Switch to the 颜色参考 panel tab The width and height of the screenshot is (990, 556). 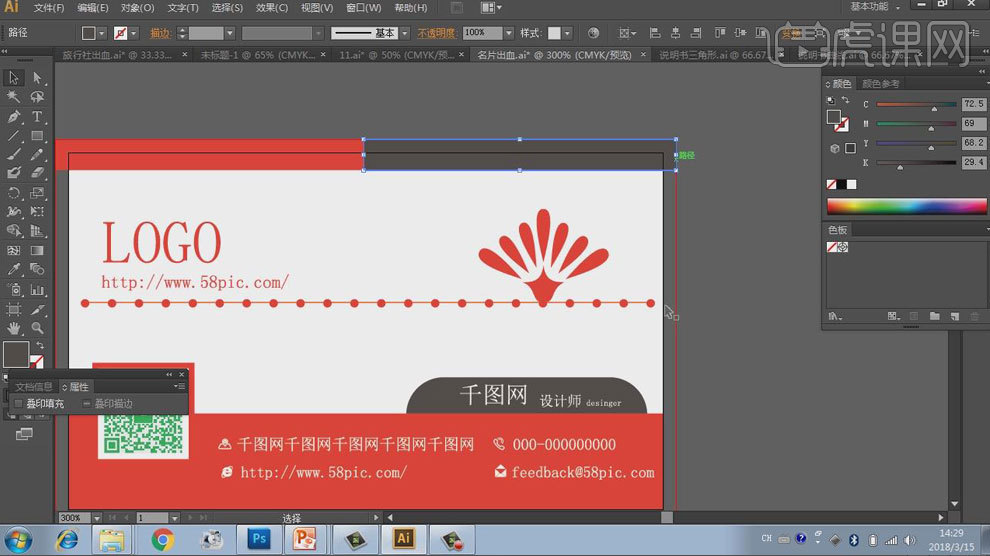pos(880,83)
